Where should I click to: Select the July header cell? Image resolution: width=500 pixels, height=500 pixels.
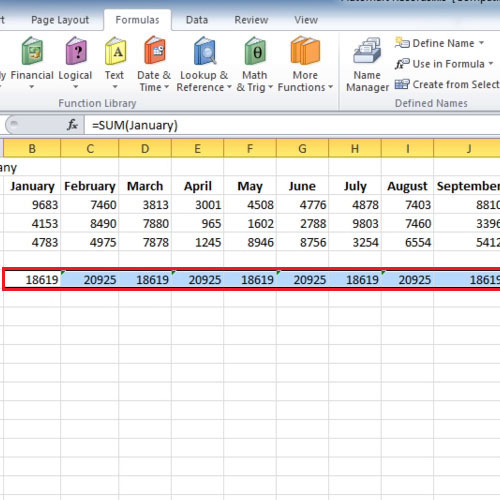(x=355, y=186)
